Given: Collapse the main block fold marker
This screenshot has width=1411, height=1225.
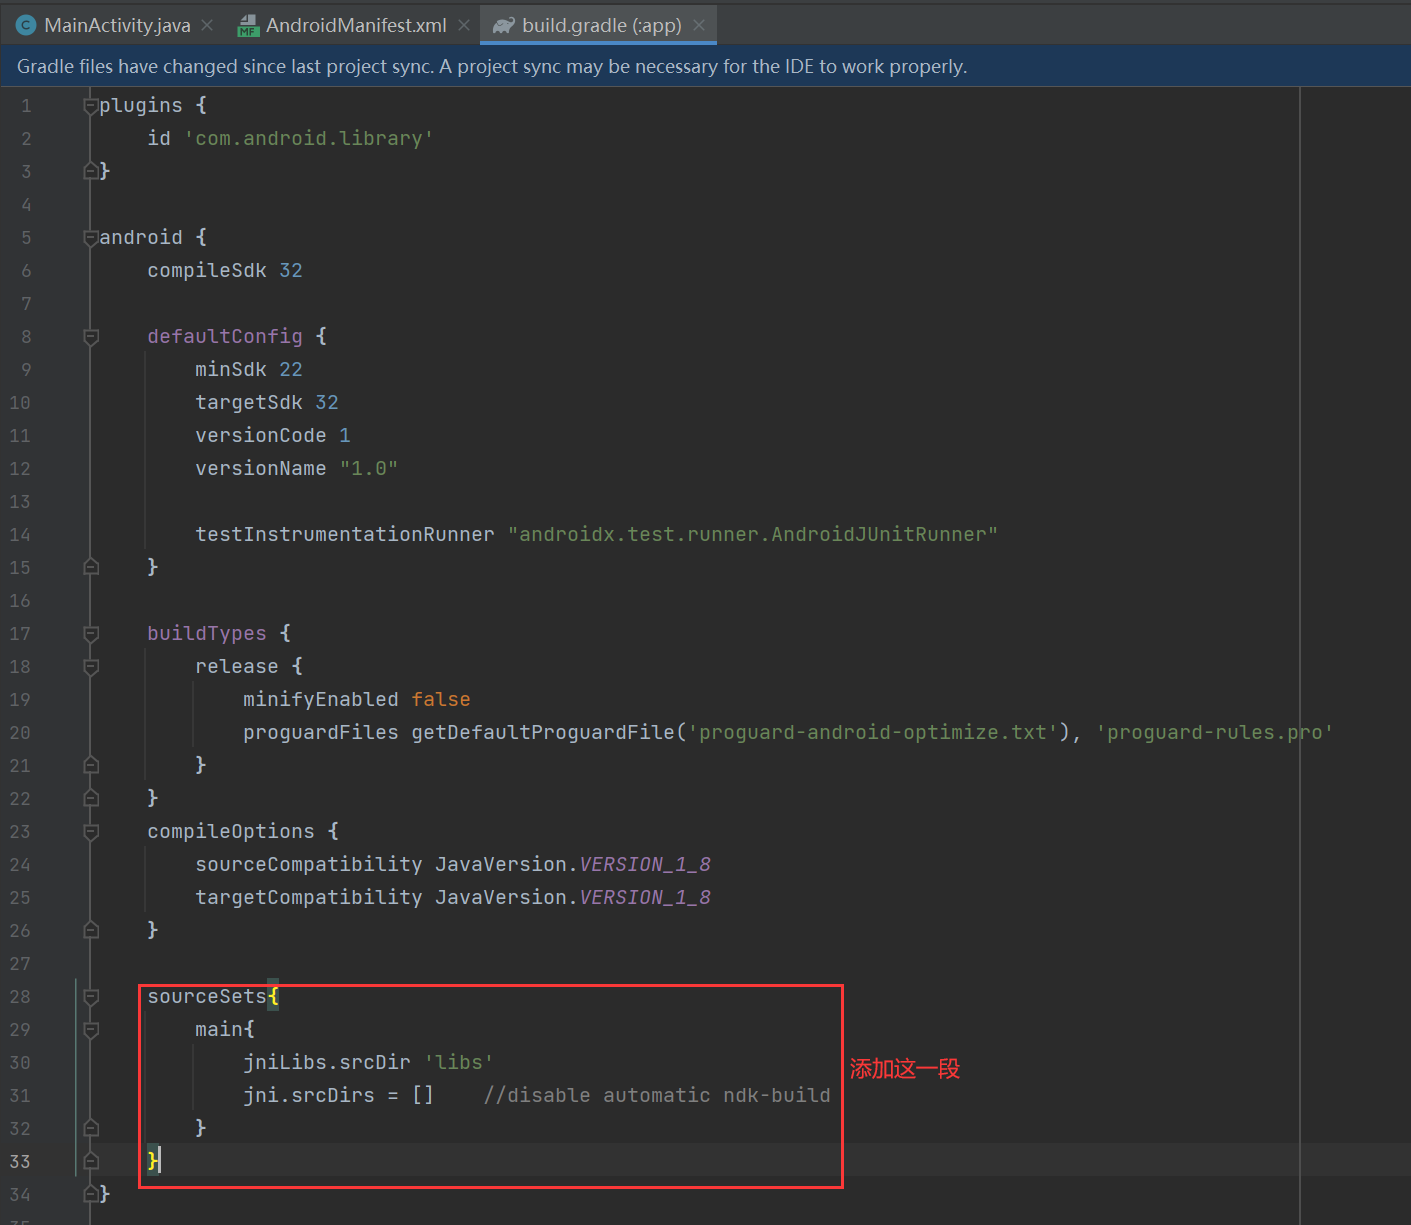Looking at the screenshot, I should tap(91, 1029).
